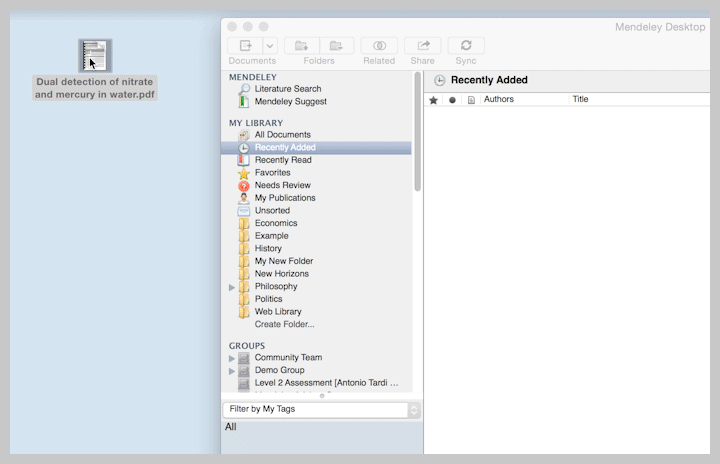Image resolution: width=720 pixels, height=464 pixels.
Task: Expand the Demo Group triangle
Action: click(x=232, y=371)
